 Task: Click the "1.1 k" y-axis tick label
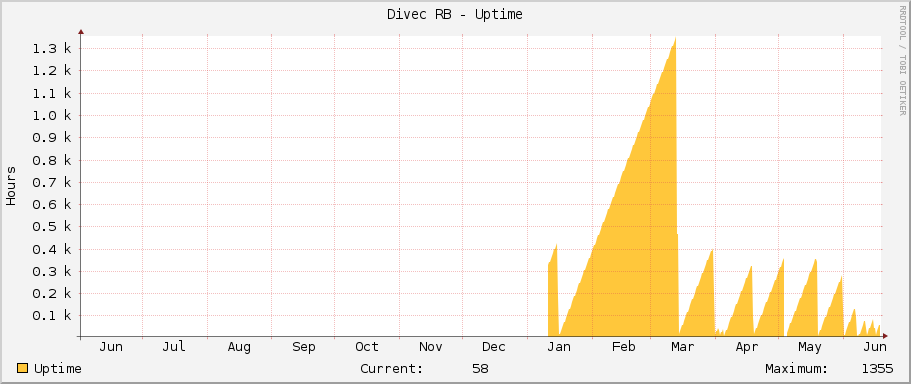(52, 93)
